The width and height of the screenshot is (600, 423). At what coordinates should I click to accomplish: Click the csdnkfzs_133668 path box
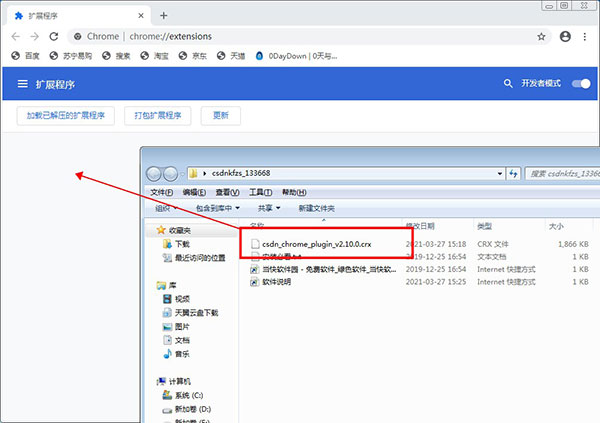344,173
